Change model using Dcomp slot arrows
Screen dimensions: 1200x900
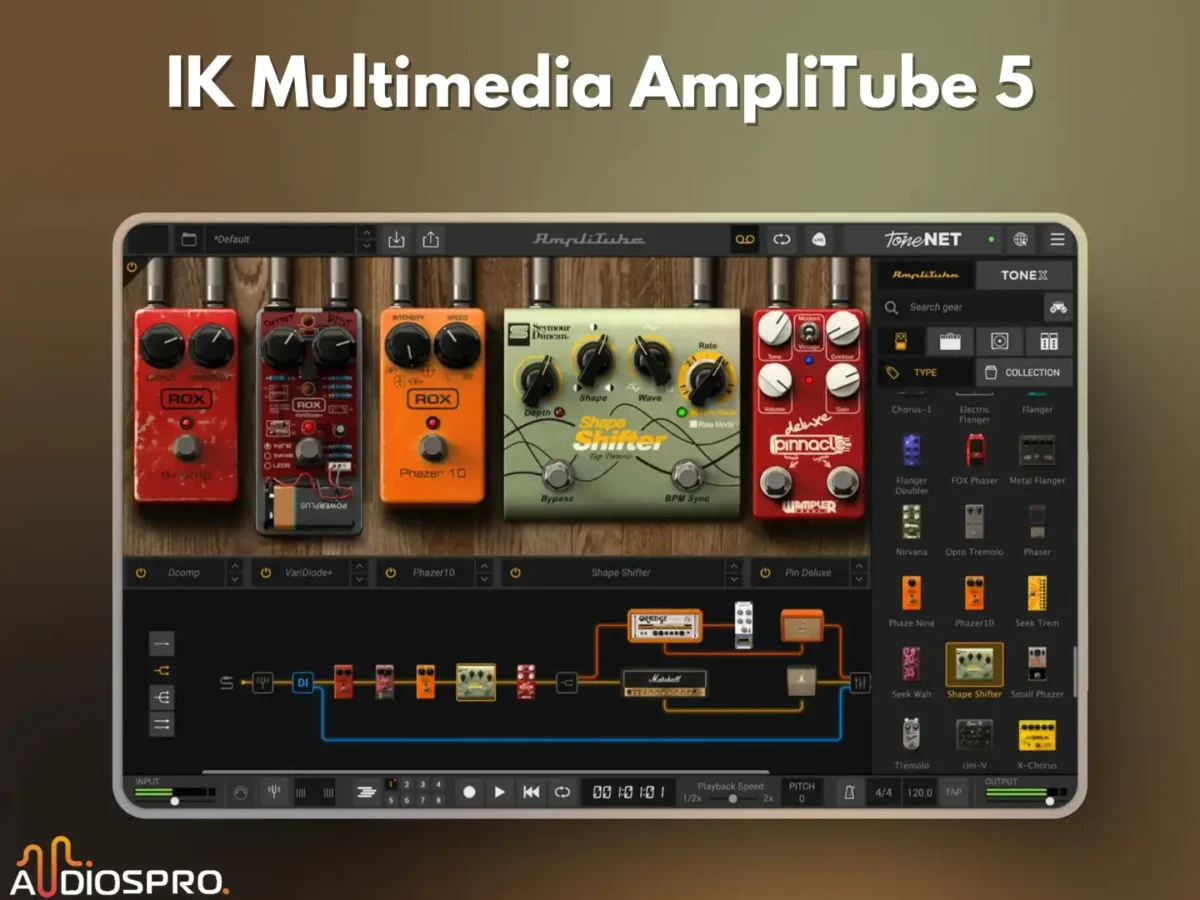234,573
